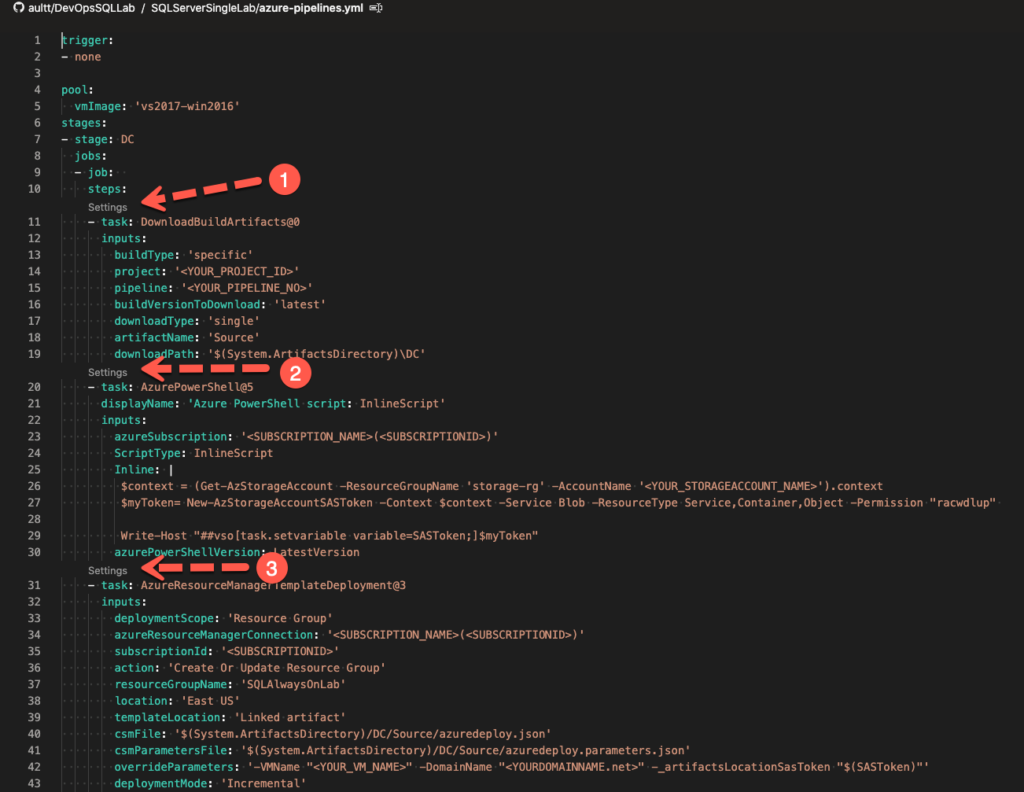Click the 'Inline: |' line

click(144, 469)
